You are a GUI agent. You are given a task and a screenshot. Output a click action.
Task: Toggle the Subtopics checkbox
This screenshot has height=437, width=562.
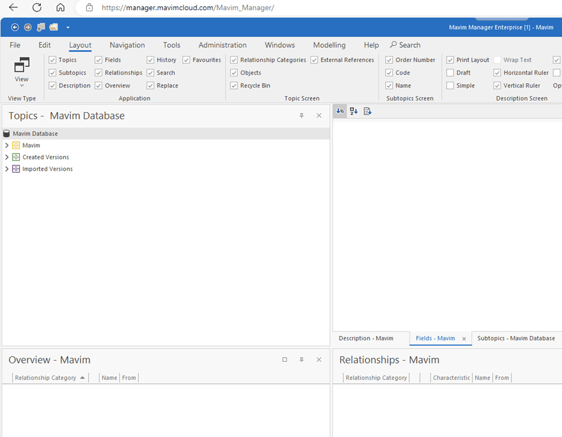click(x=52, y=73)
